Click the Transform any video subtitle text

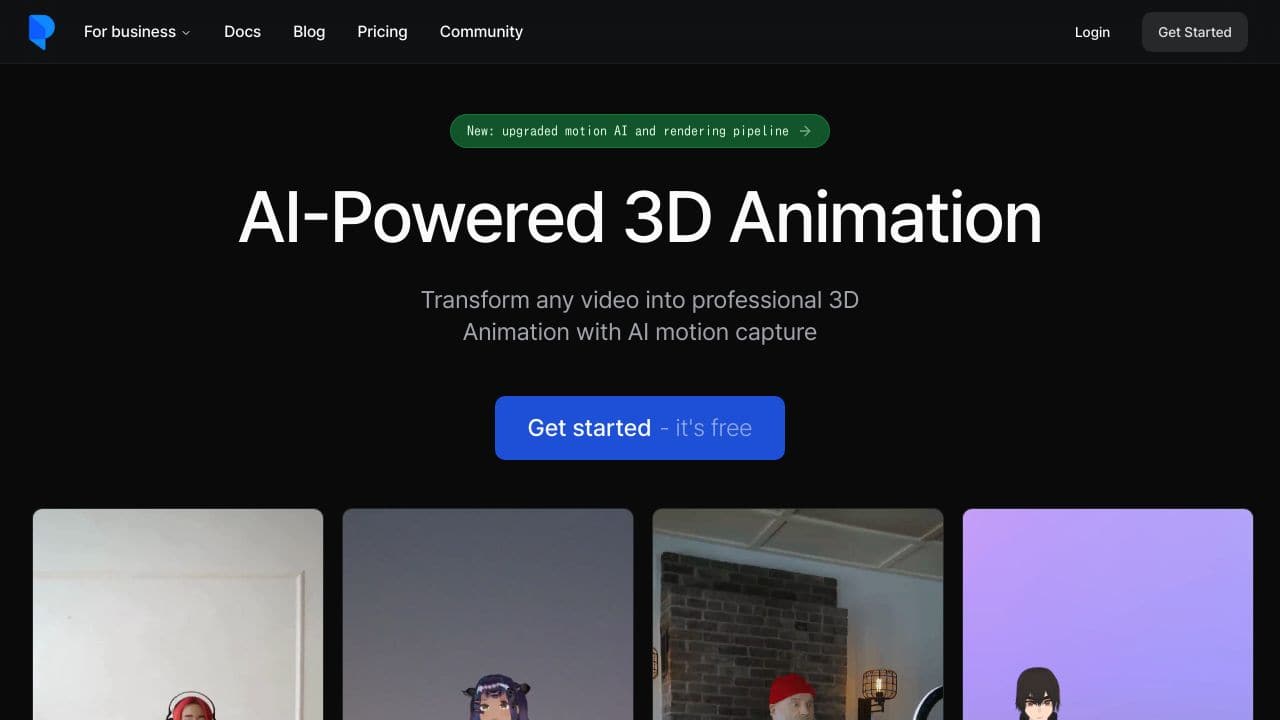[640, 316]
